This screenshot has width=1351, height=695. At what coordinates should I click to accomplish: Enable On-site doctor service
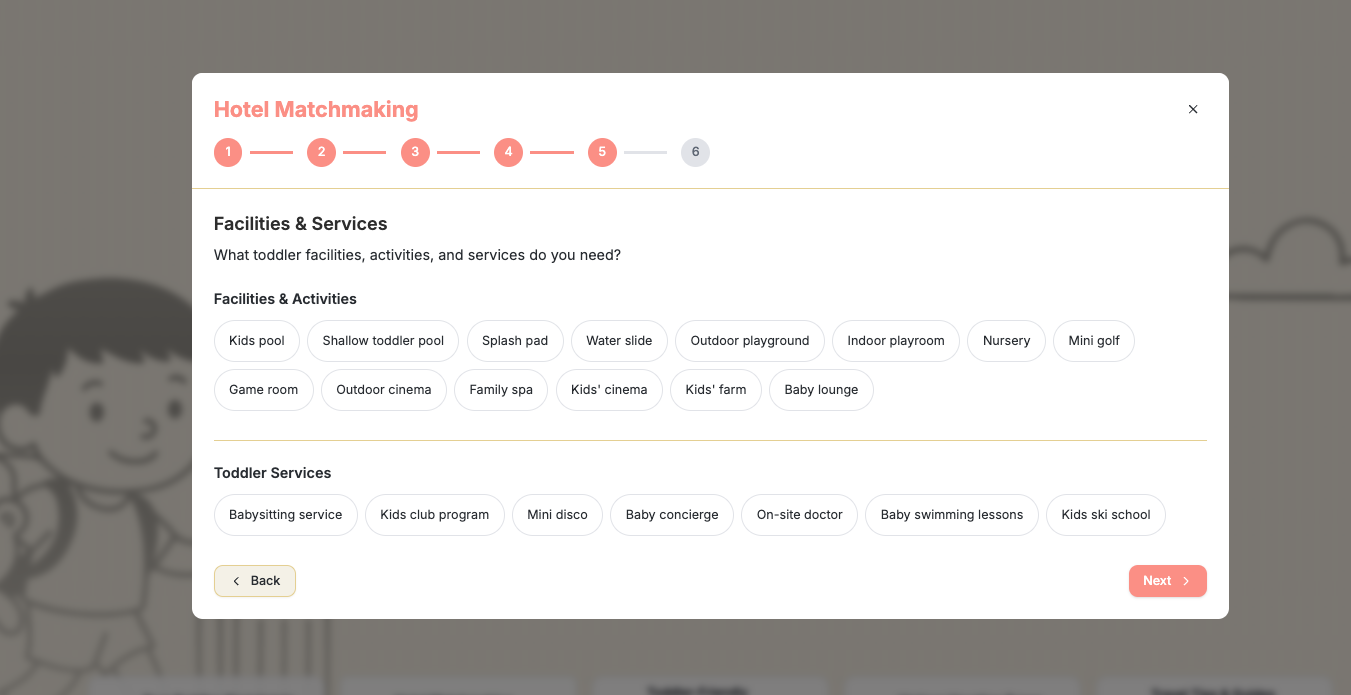800,515
